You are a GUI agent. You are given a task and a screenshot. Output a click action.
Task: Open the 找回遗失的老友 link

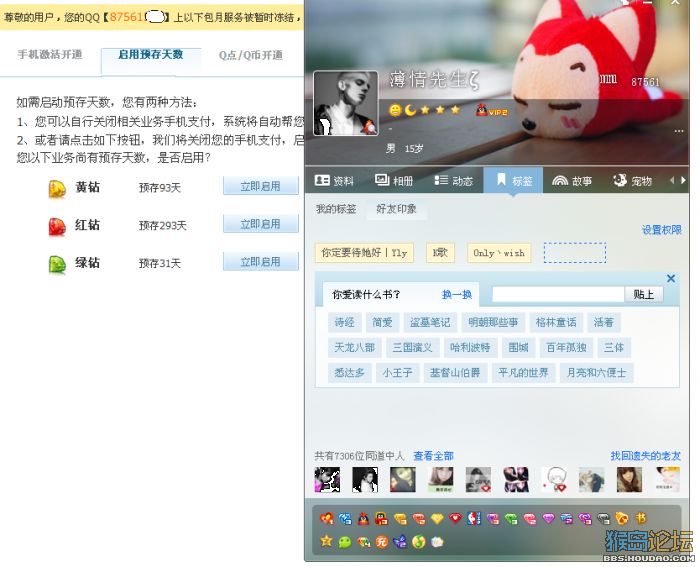coord(646,456)
